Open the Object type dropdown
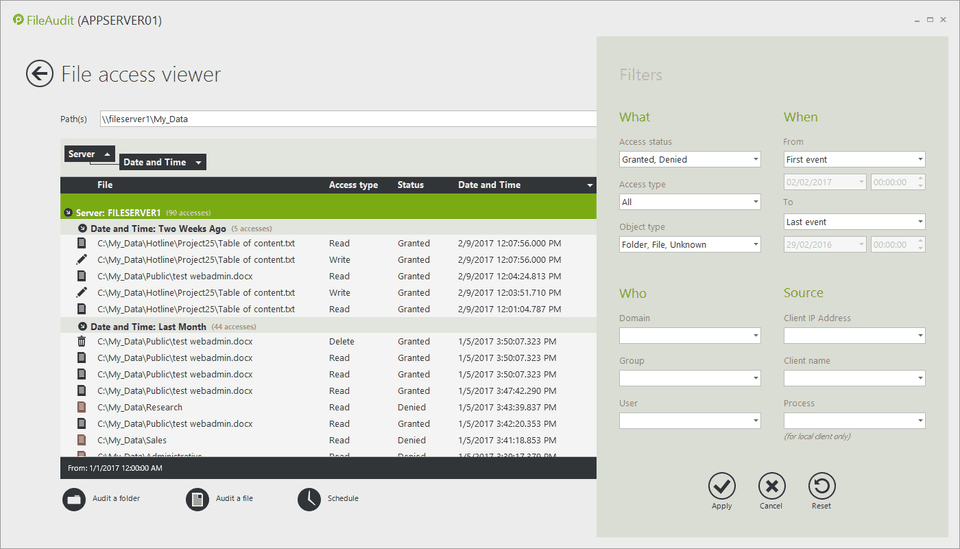 pos(690,245)
